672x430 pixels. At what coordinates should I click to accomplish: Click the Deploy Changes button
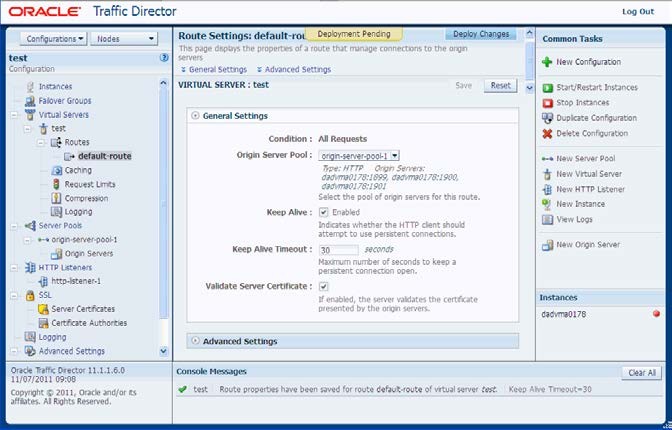(x=481, y=34)
